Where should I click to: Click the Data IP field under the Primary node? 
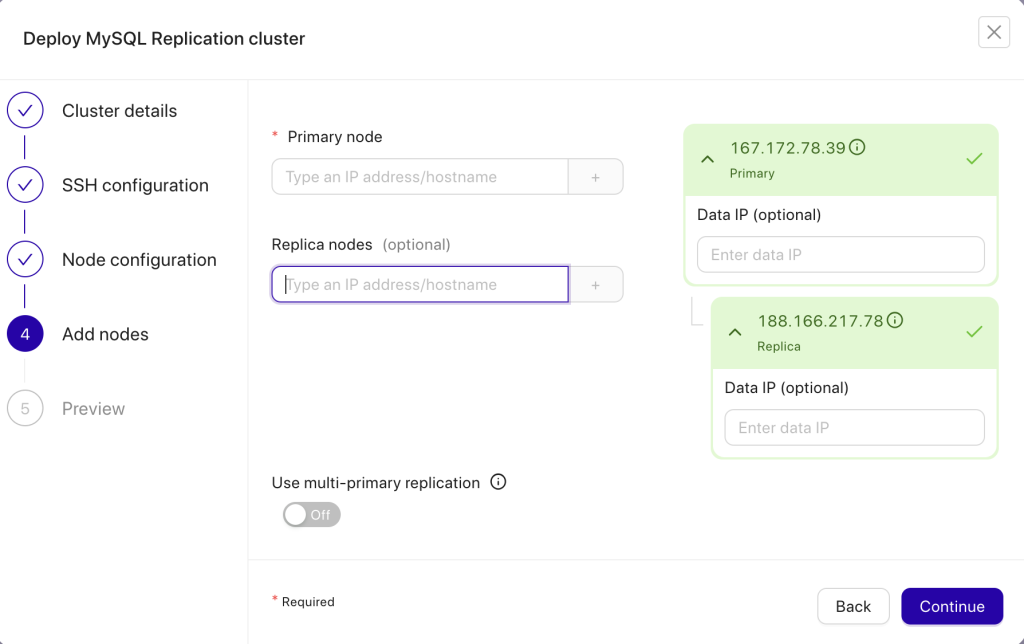coord(840,254)
